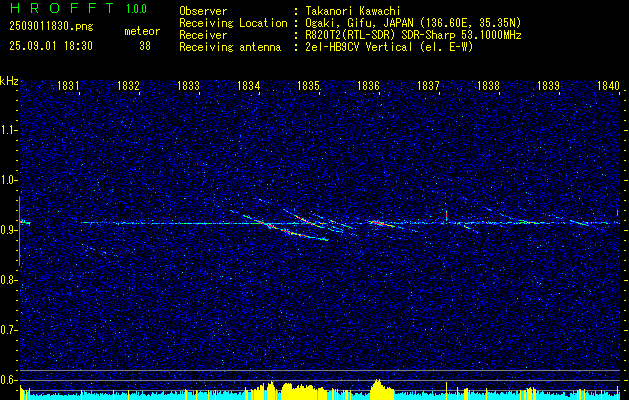
Task: Click the HROFFT title text
Action: pos(63,8)
